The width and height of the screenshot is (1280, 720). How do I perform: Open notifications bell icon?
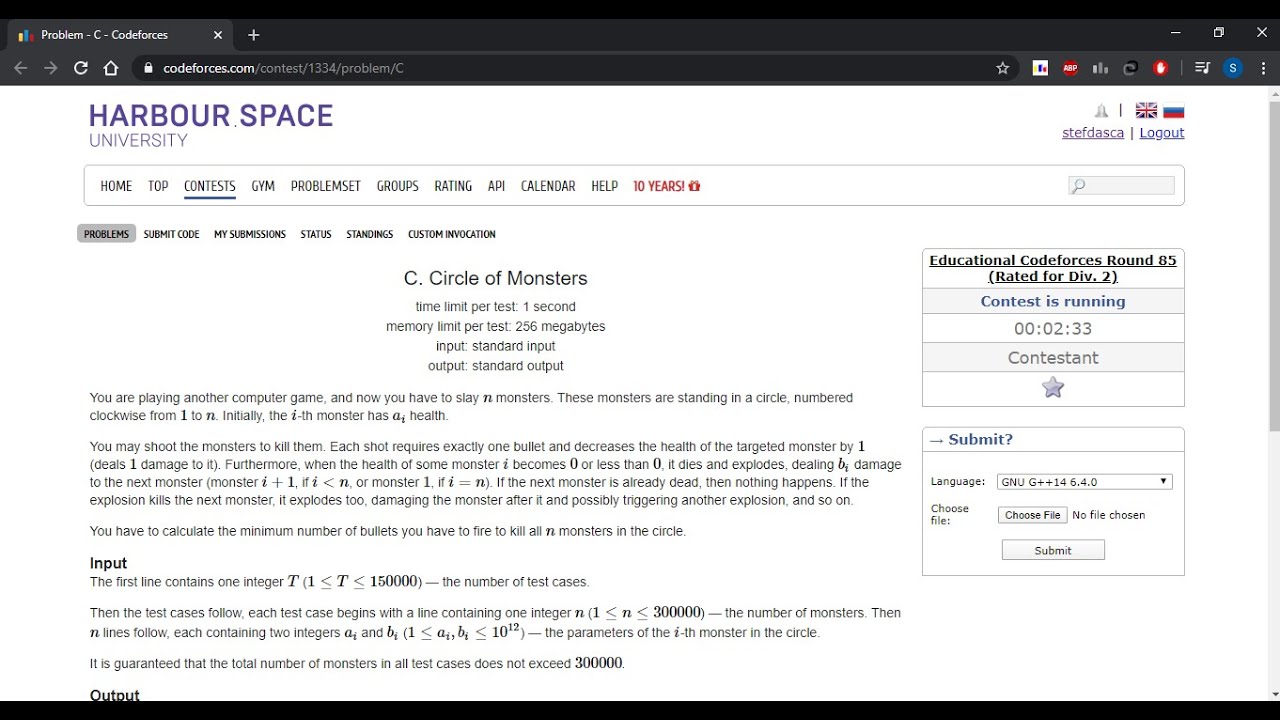tap(1101, 111)
